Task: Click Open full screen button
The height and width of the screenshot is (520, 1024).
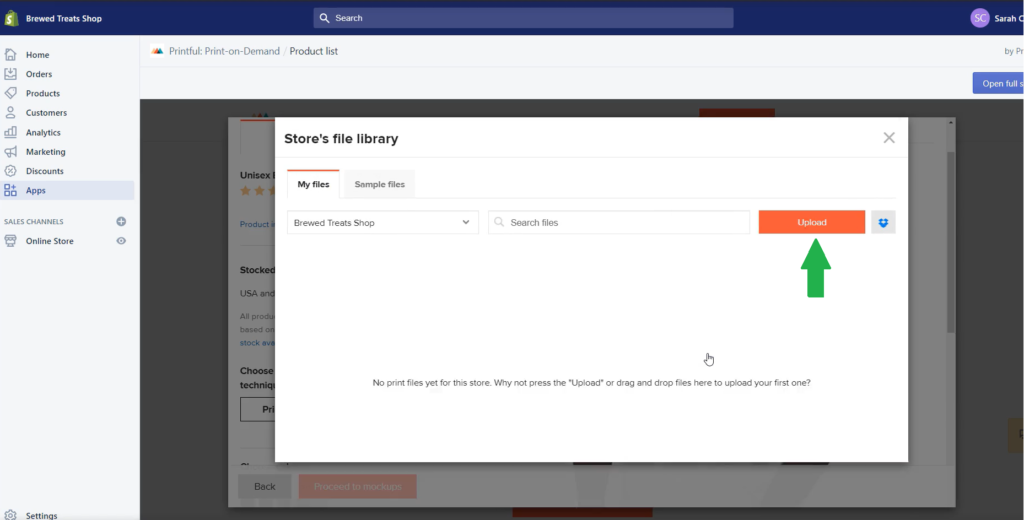Action: pos(998,84)
